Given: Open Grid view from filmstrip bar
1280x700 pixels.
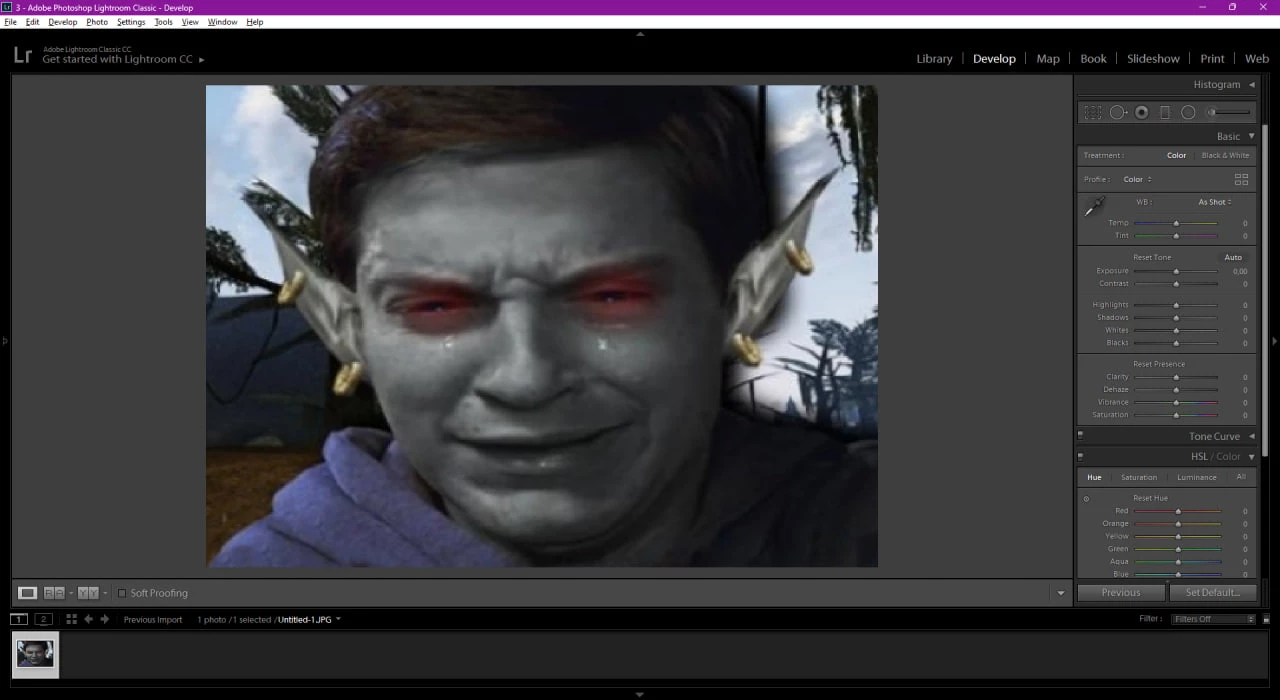Looking at the screenshot, I should coord(71,619).
